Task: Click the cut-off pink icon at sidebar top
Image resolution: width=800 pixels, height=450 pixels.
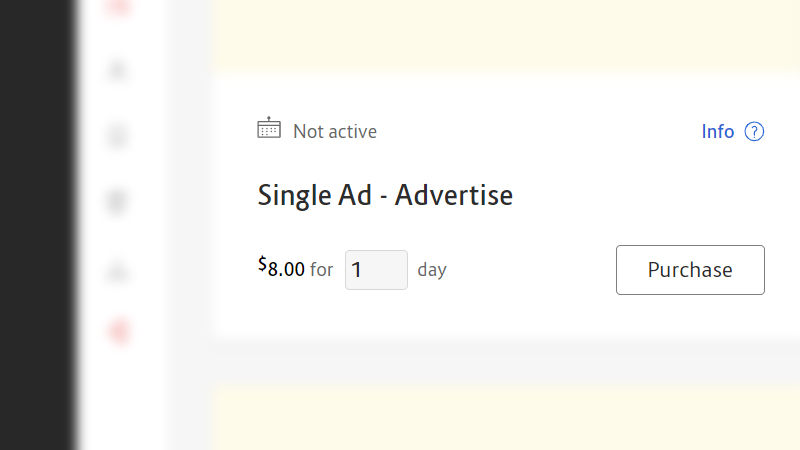Action: (119, 6)
